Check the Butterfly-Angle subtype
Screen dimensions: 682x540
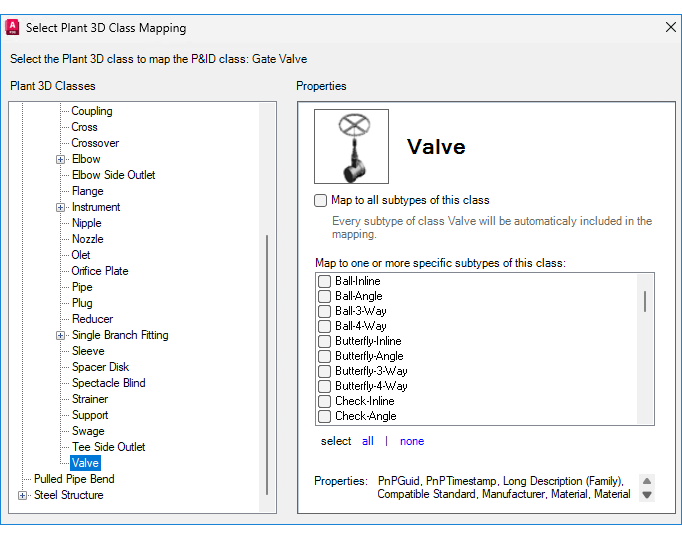(x=324, y=356)
